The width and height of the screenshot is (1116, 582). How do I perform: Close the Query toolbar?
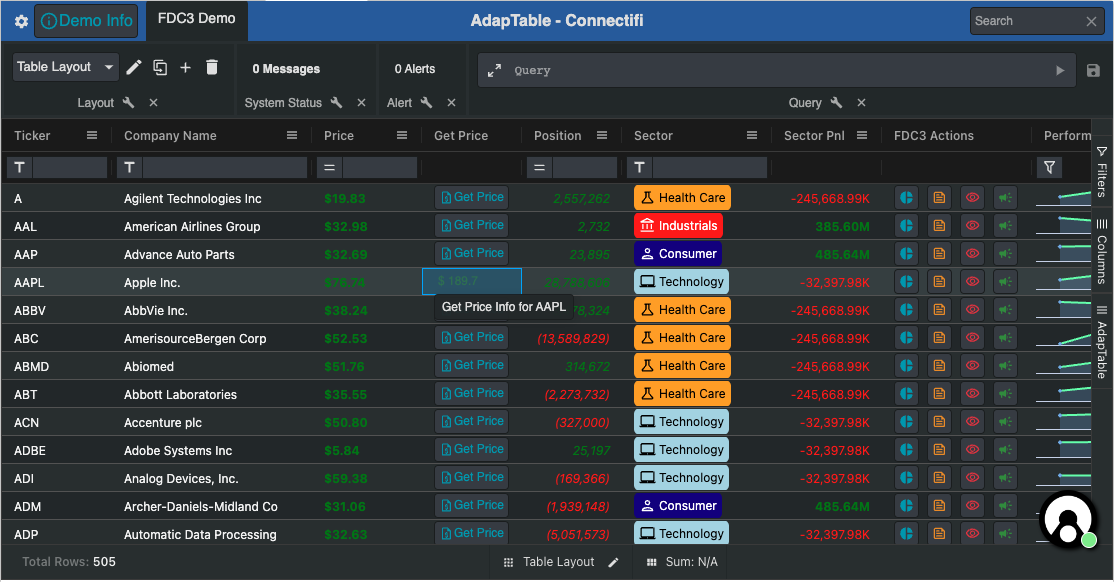point(861,102)
